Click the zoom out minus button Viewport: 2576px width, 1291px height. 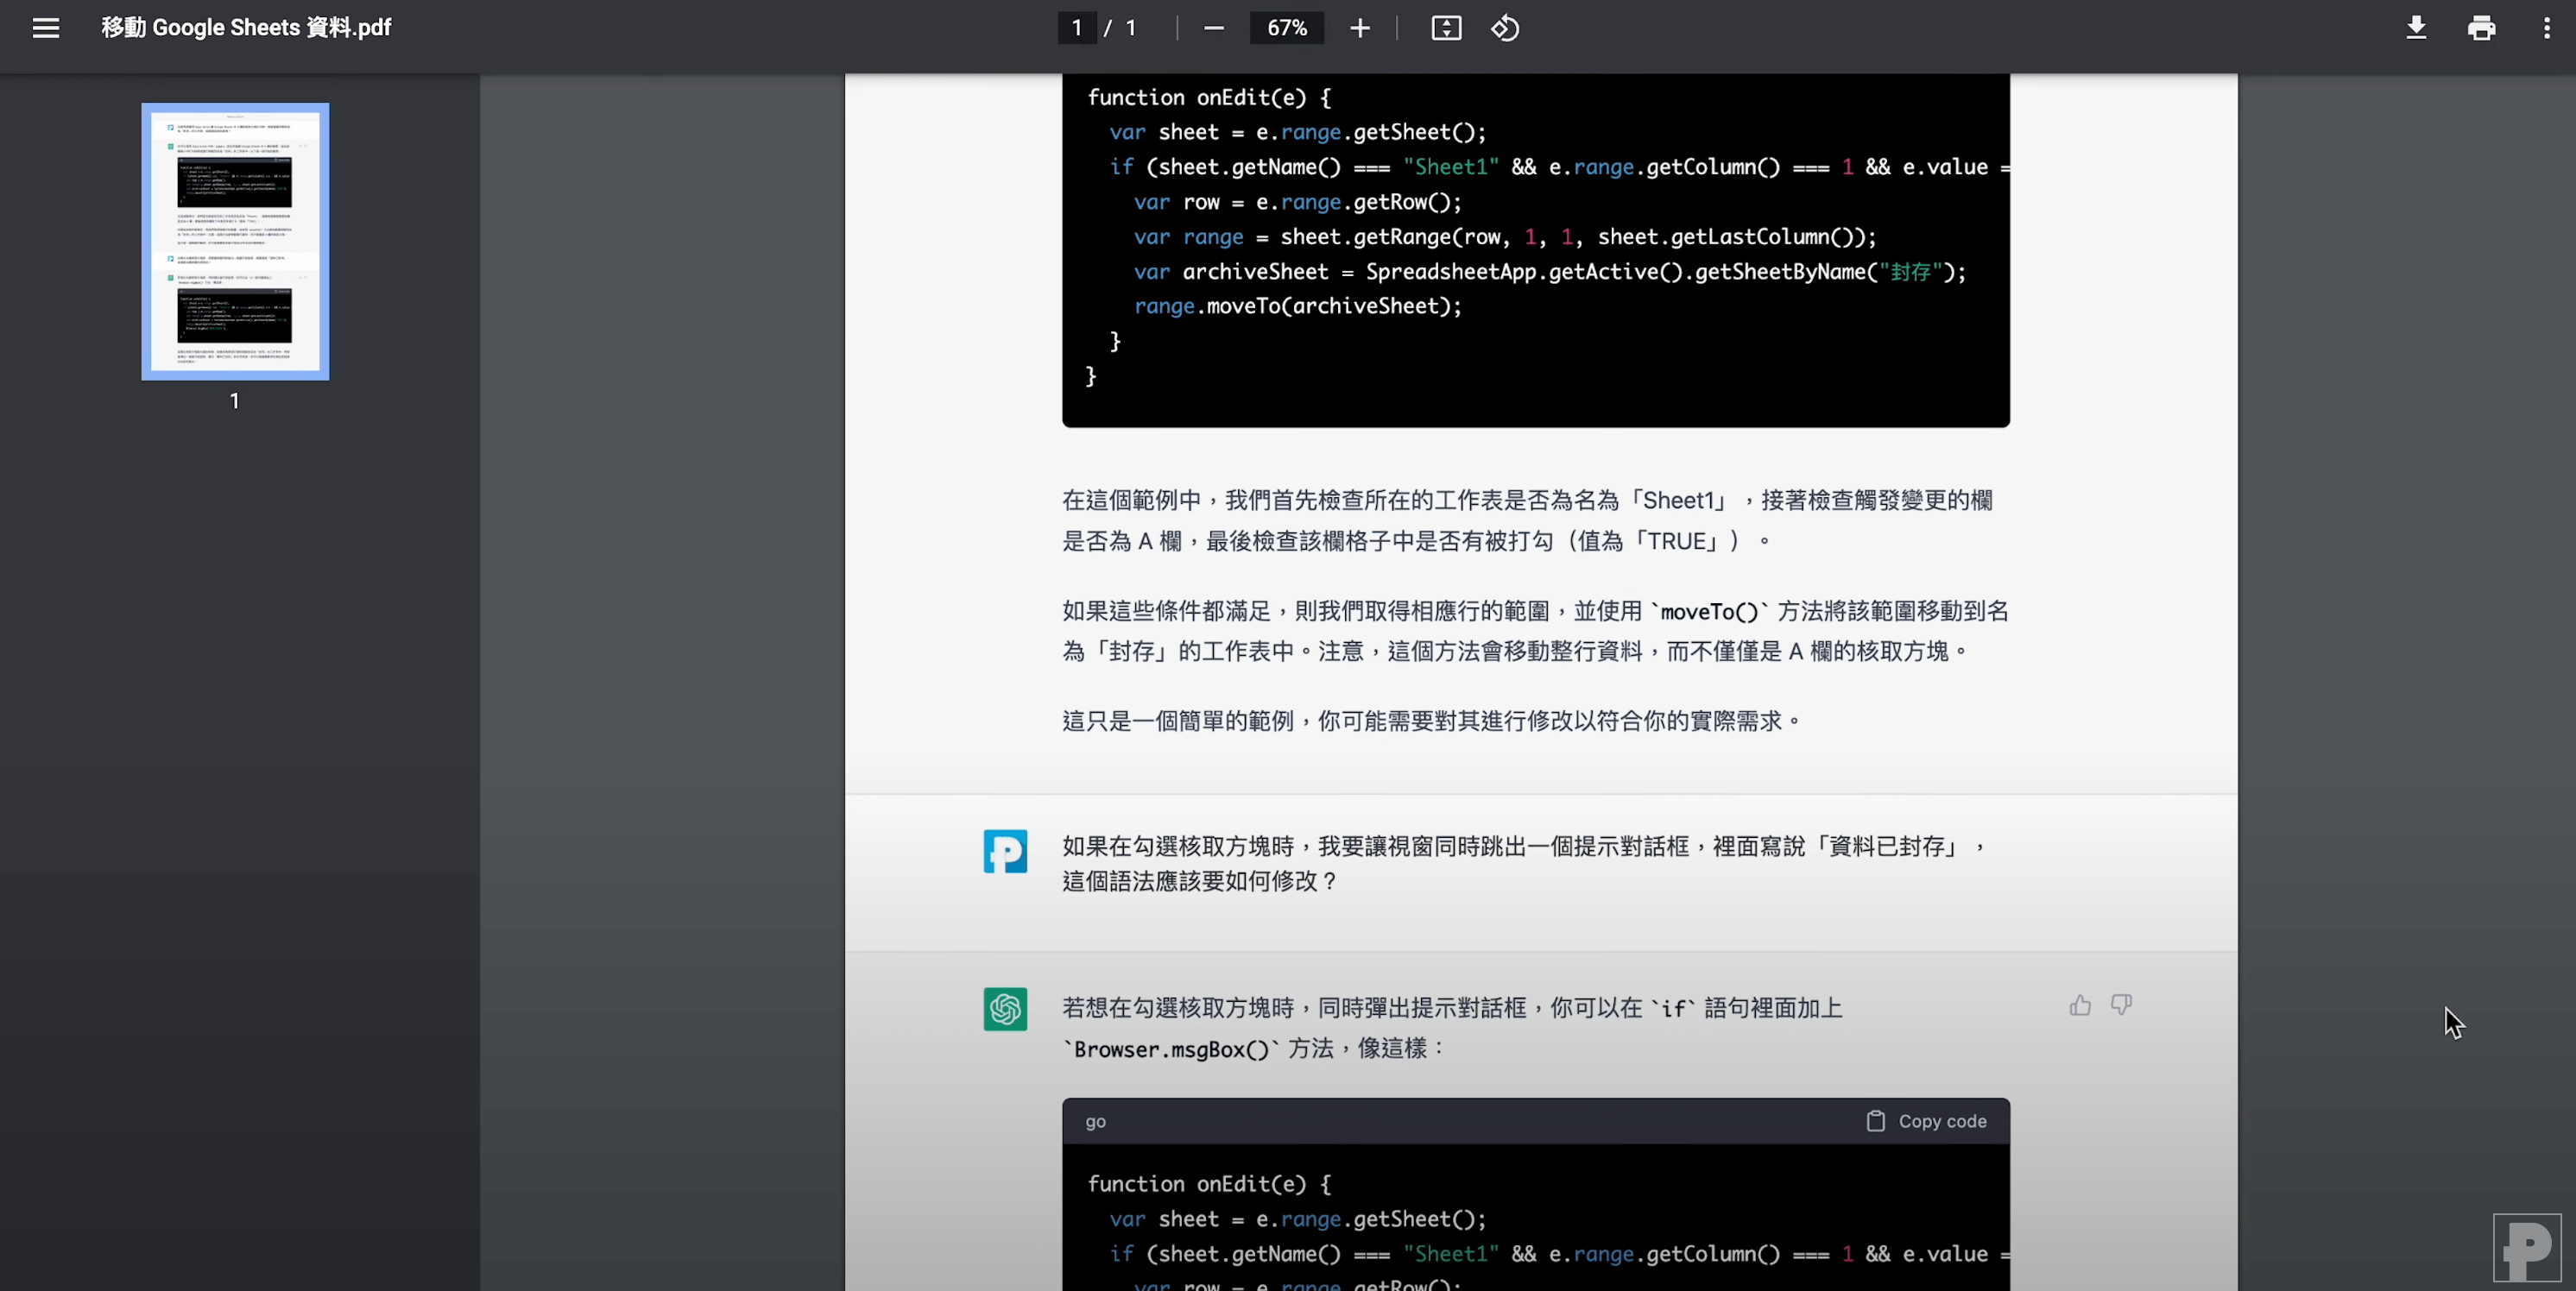[1213, 28]
